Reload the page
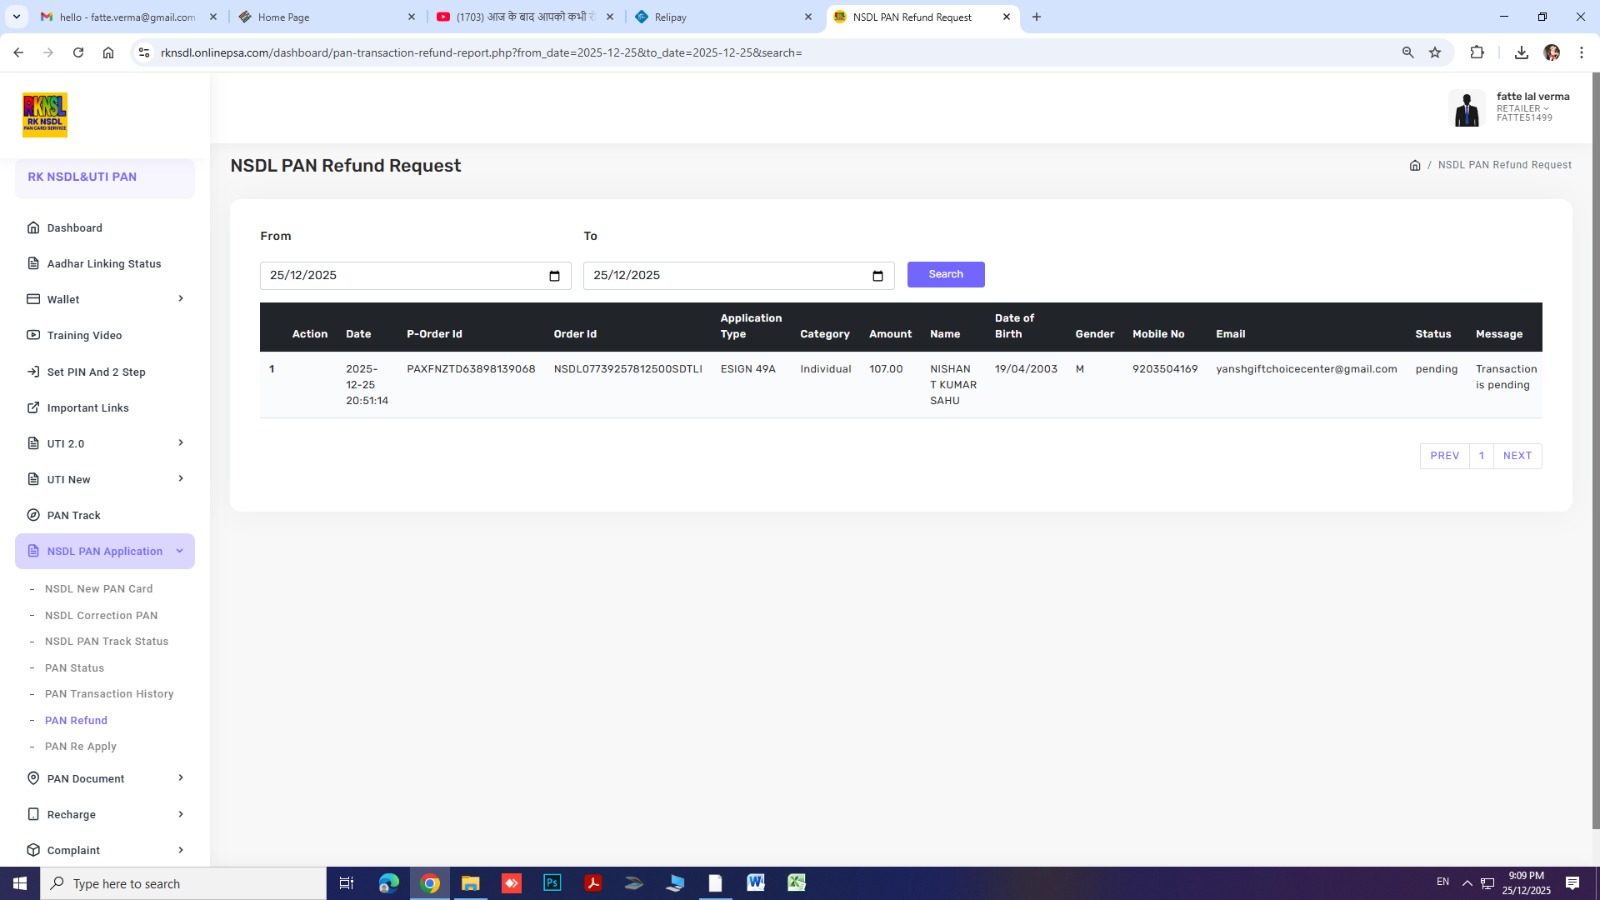Image resolution: width=1600 pixels, height=900 pixels. tap(78, 53)
